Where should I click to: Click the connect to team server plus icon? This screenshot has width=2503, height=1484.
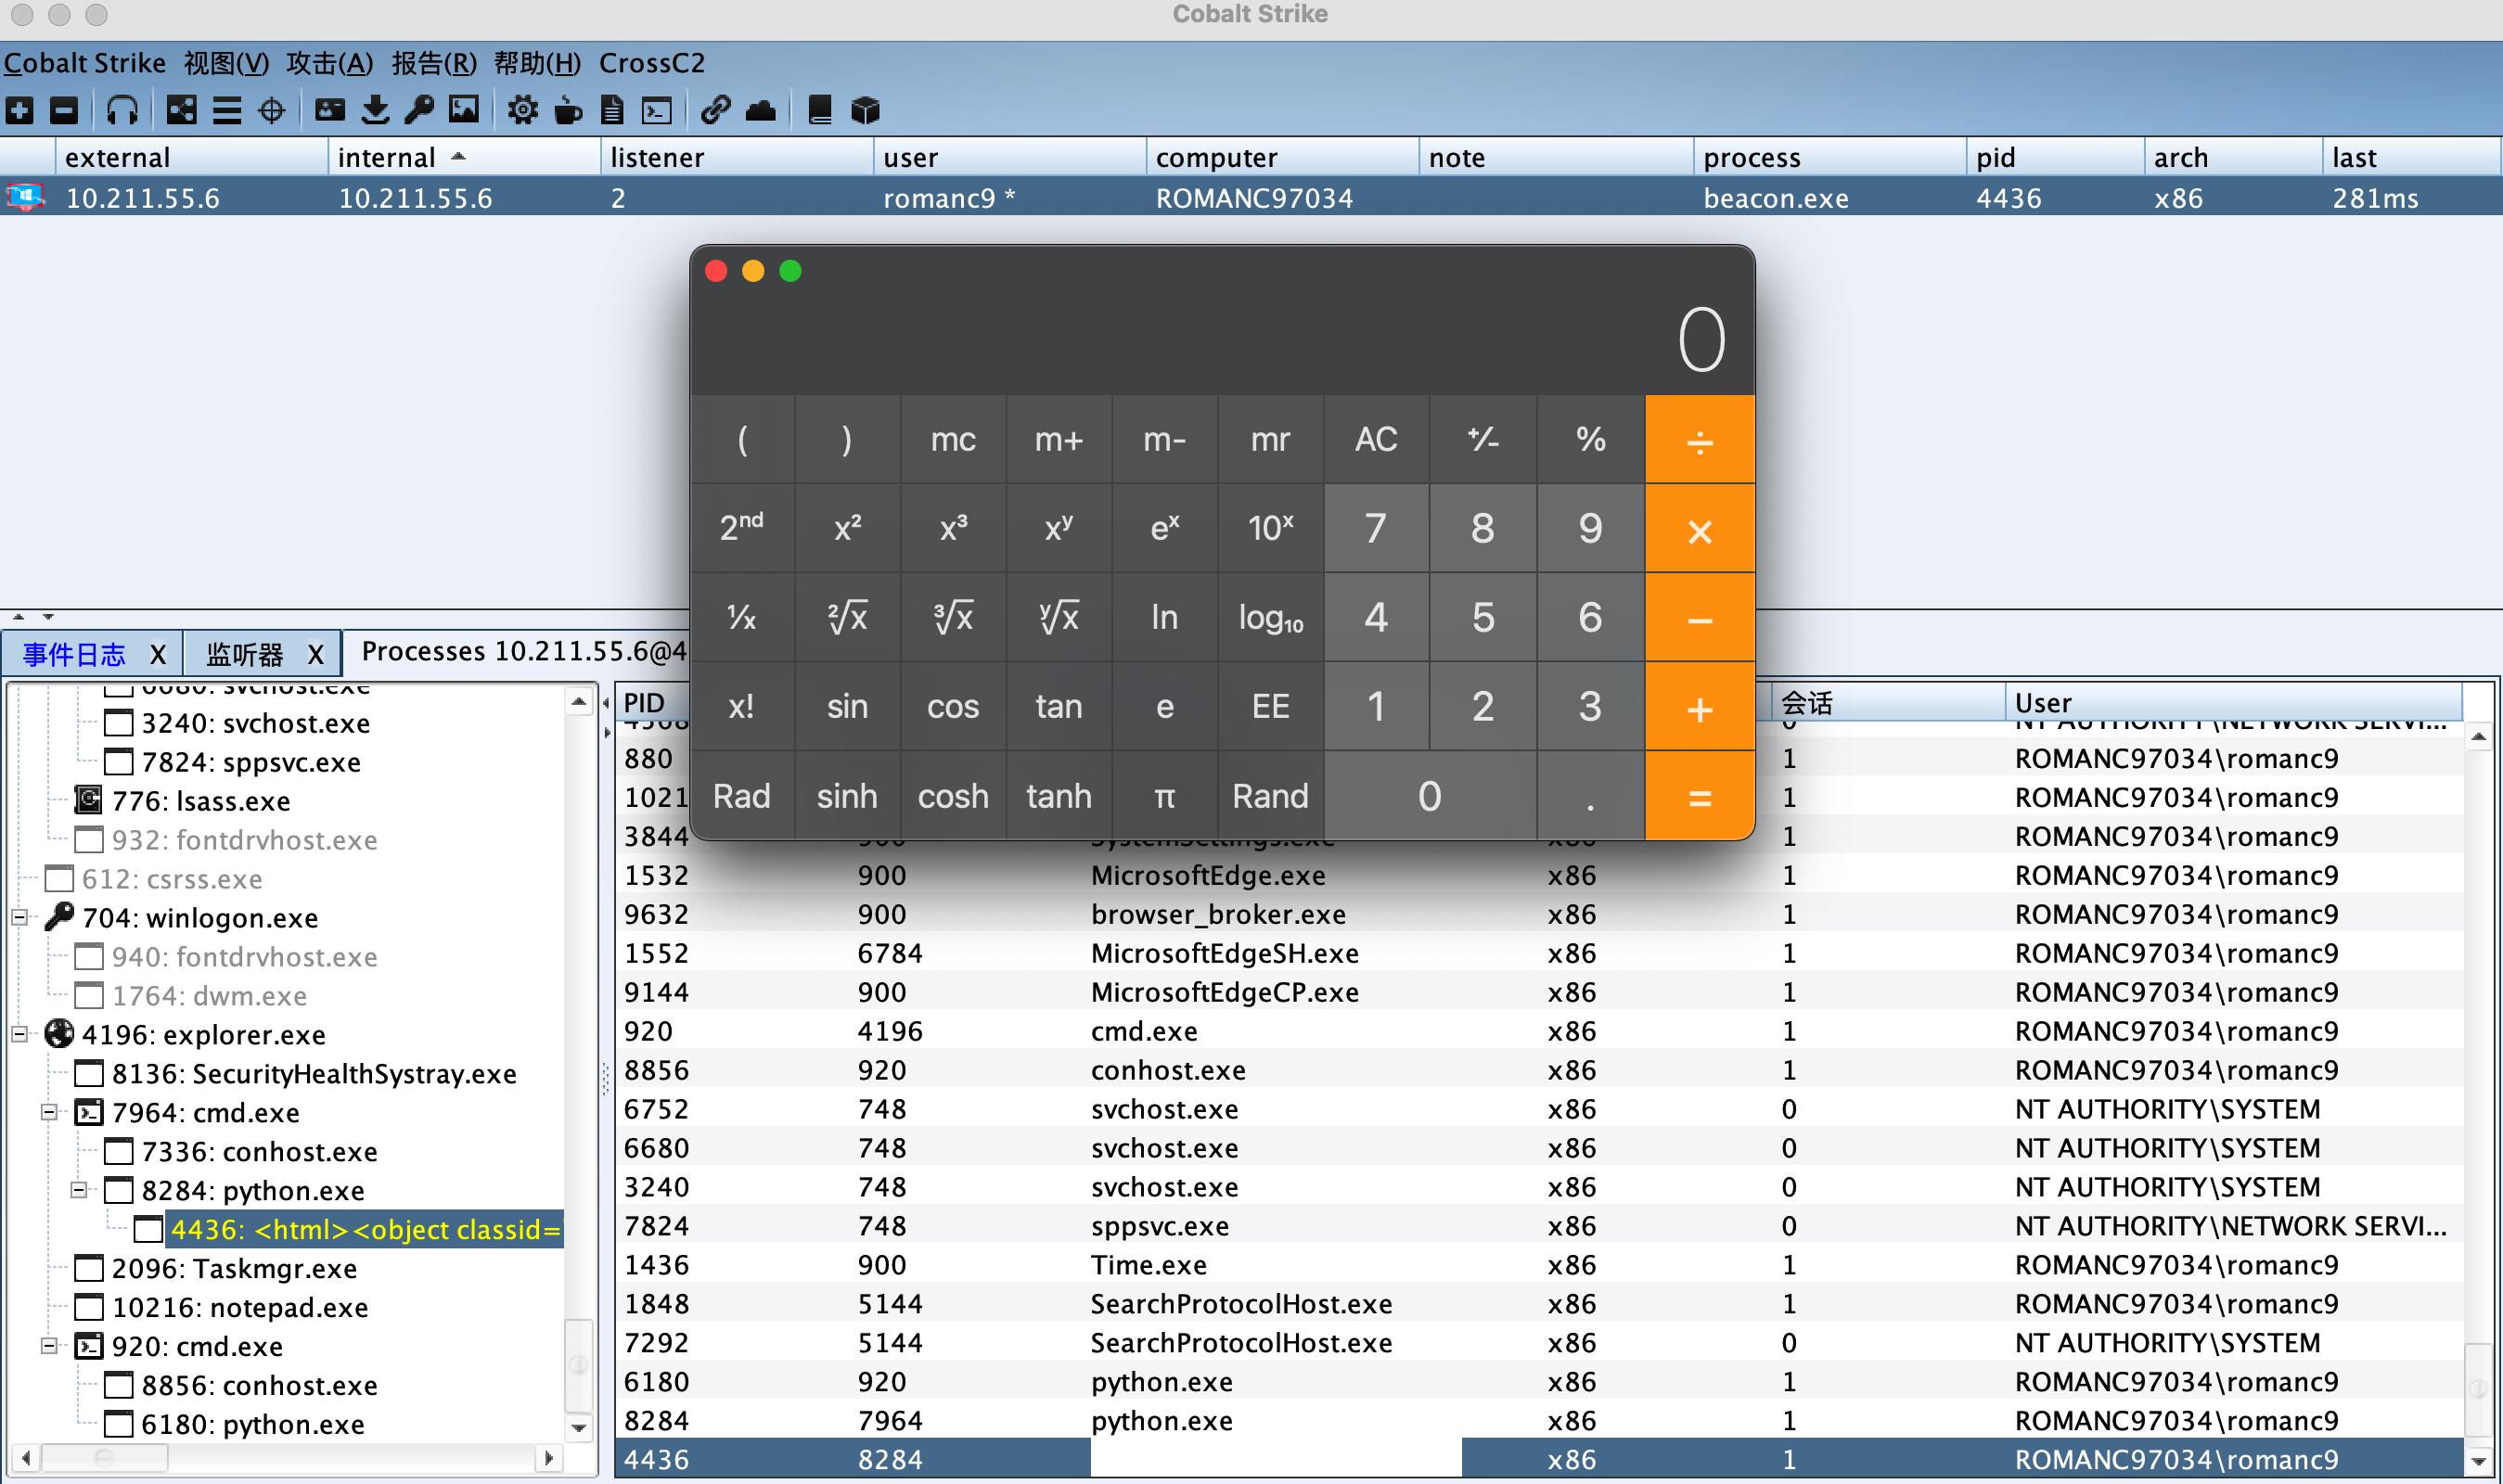pyautogui.click(x=20, y=110)
